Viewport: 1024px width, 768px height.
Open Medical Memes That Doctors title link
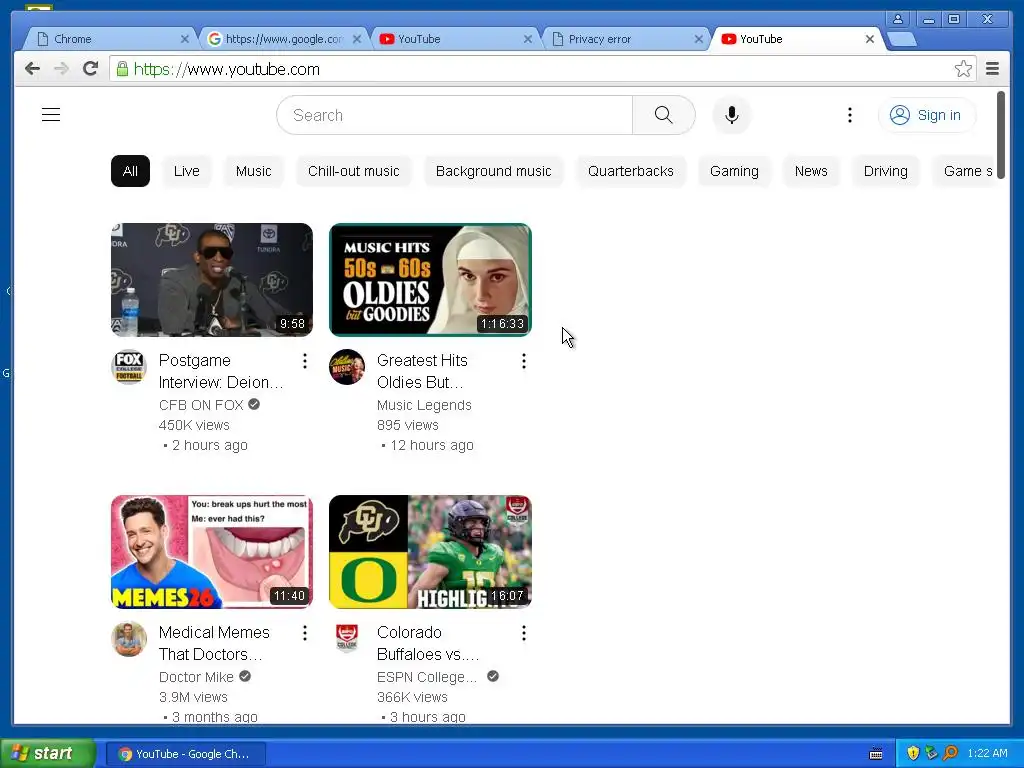tap(214, 643)
